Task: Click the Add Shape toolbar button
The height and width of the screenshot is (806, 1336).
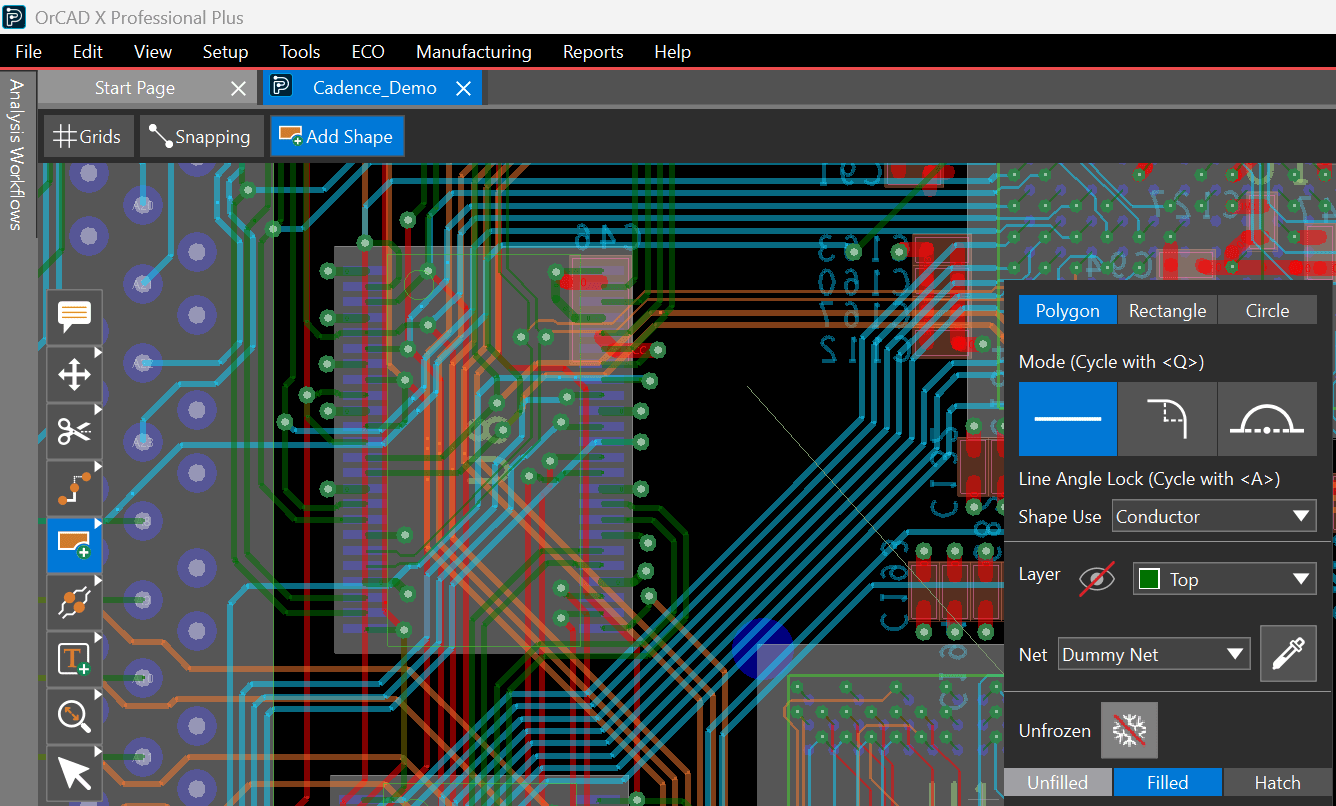Action: (337, 137)
